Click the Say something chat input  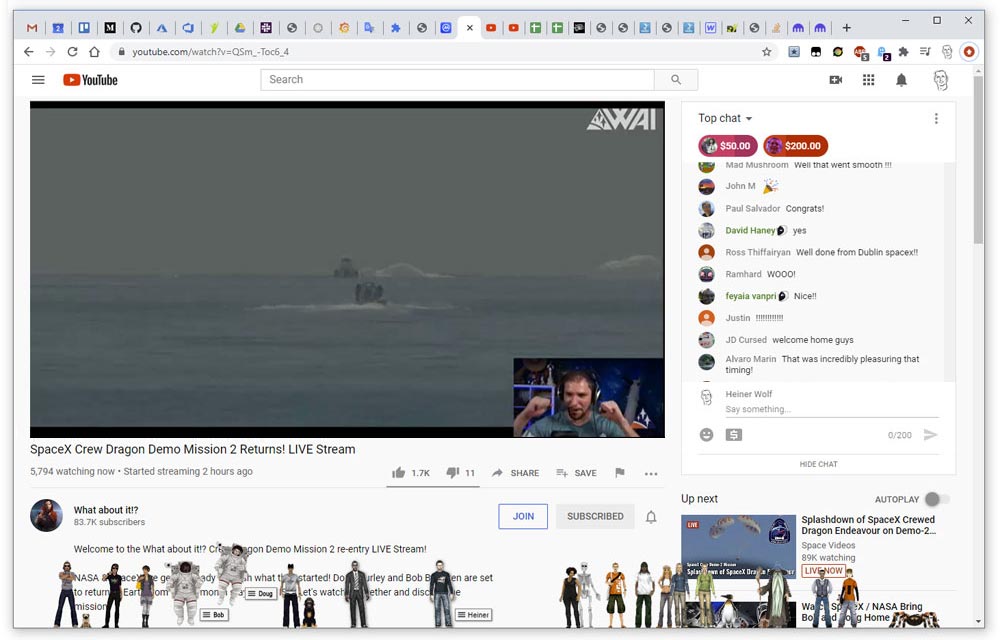pos(831,409)
